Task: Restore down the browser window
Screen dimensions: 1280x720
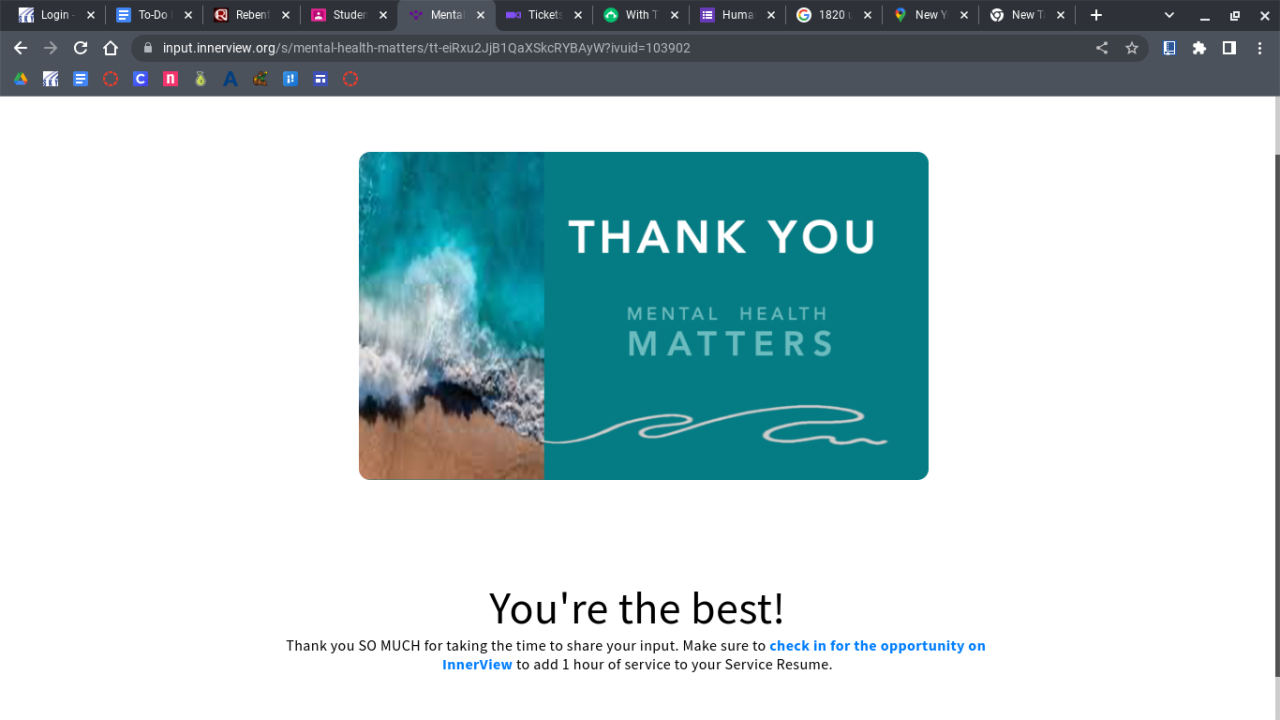Action: click(x=1235, y=15)
